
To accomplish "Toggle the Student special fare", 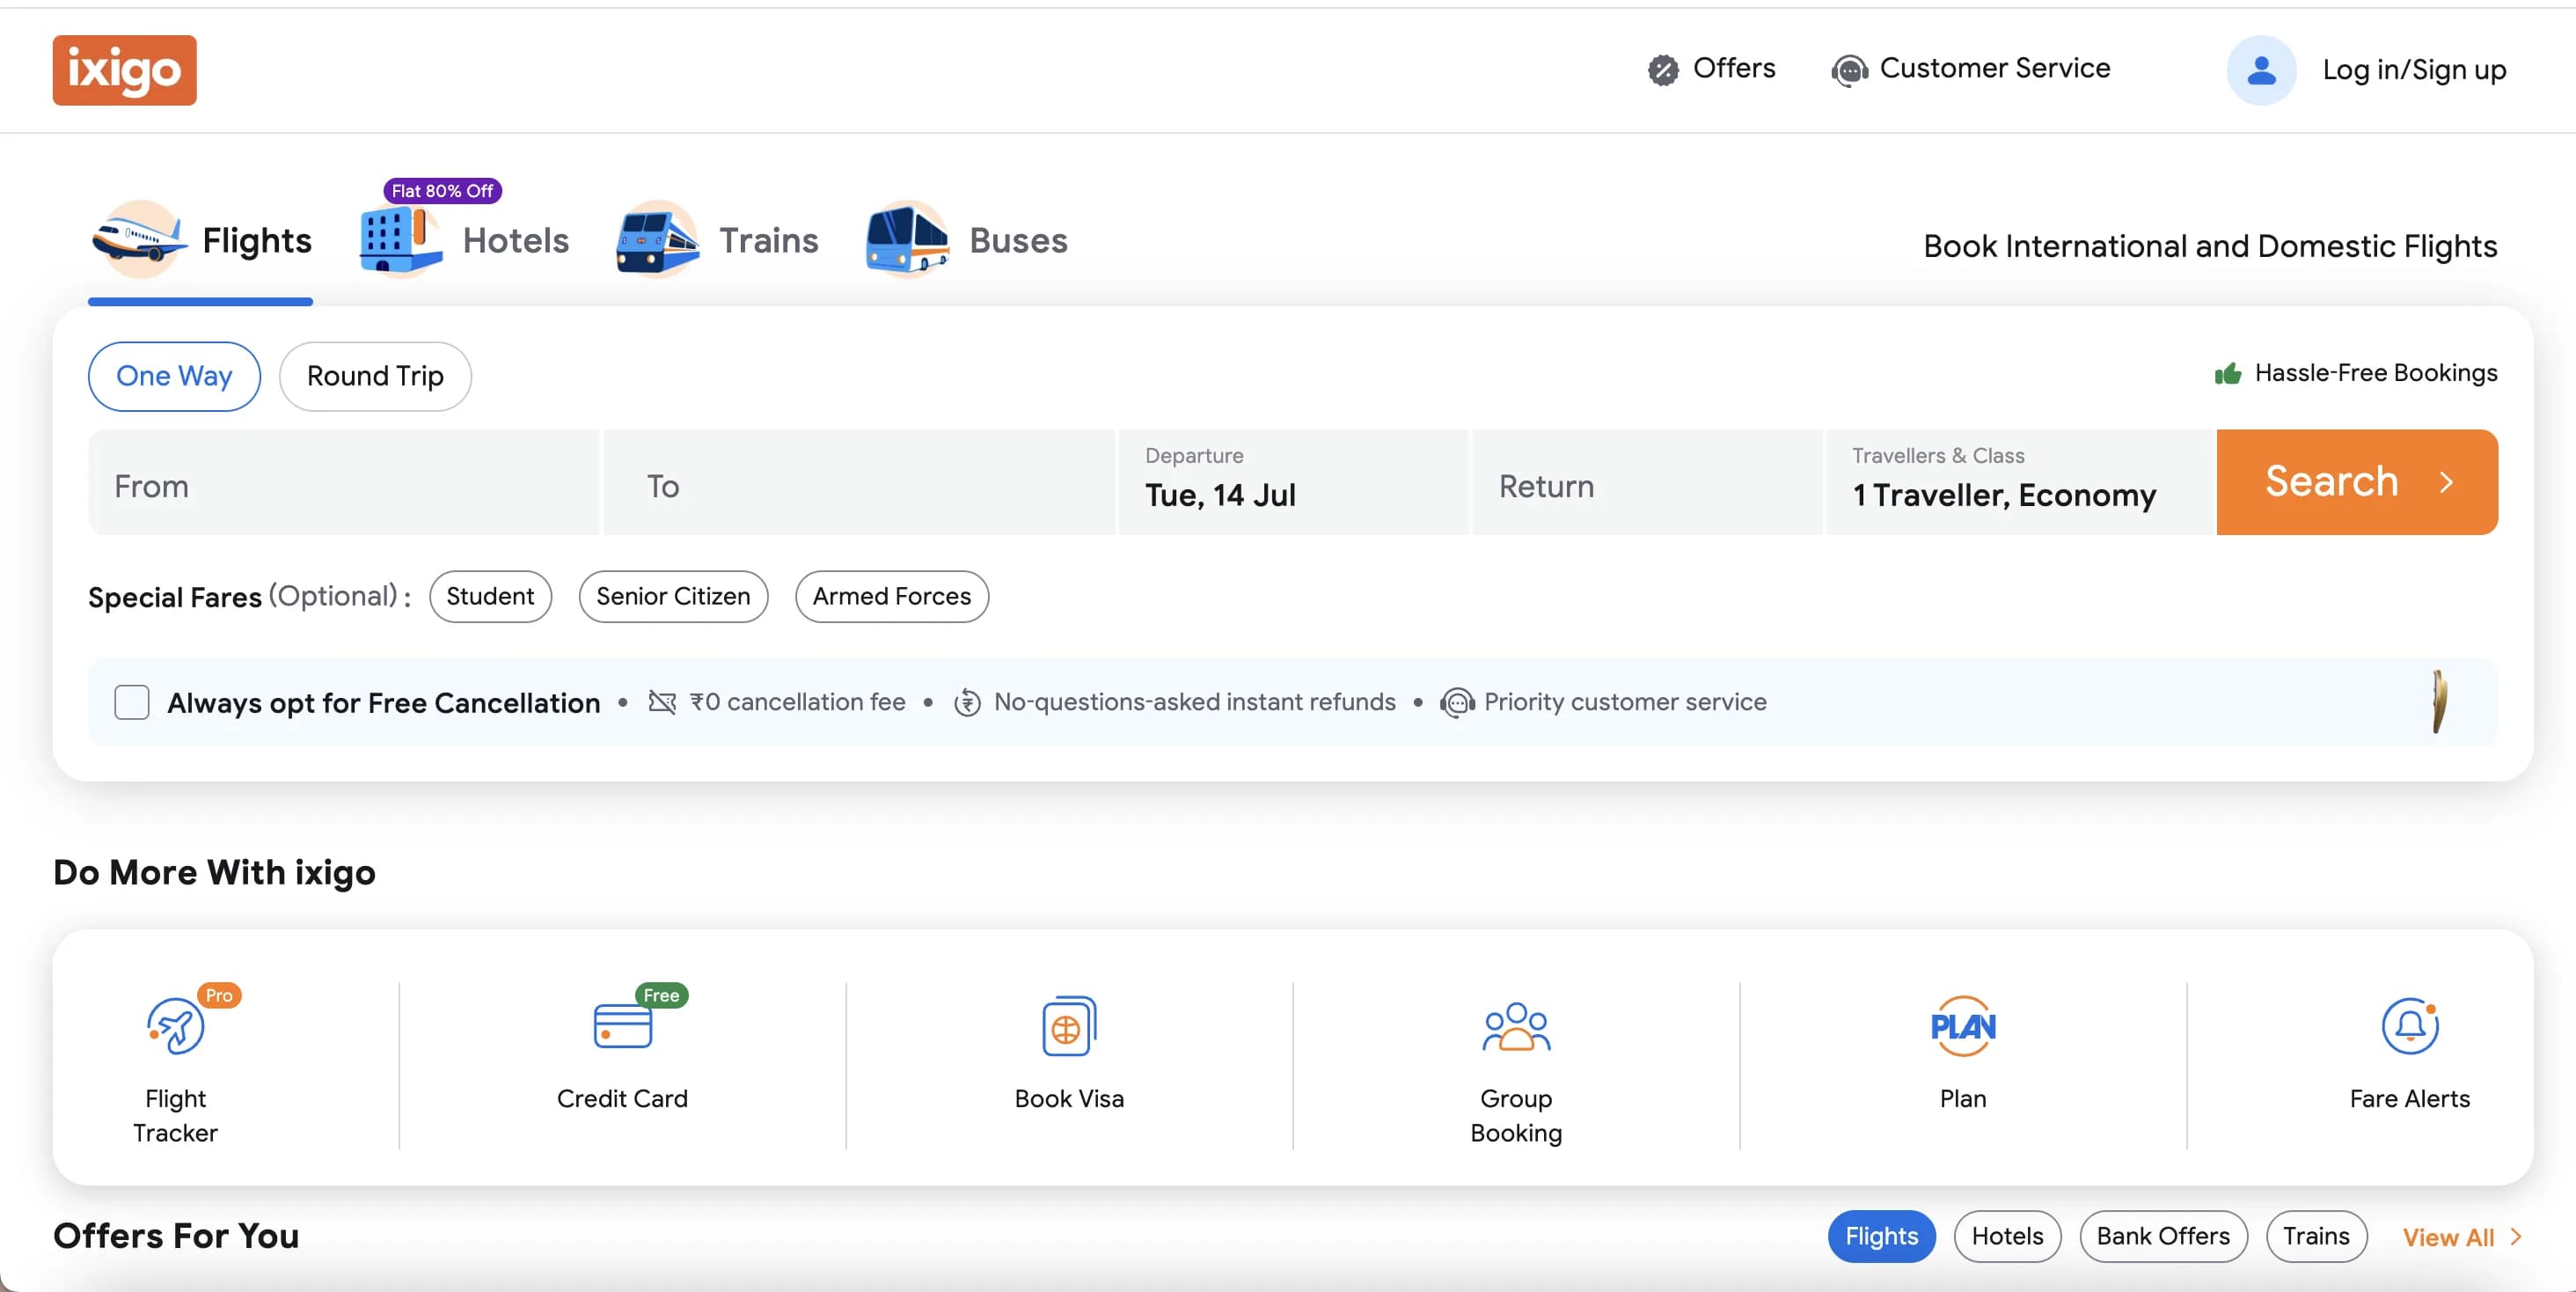I will click(x=490, y=596).
